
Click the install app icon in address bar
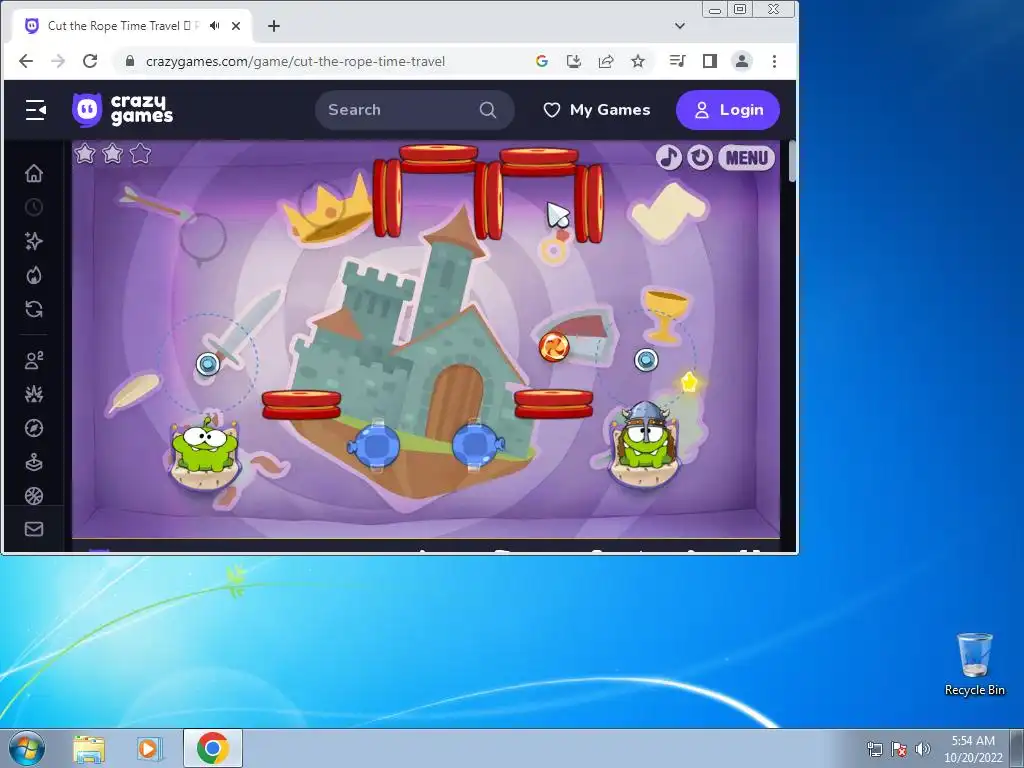tap(573, 61)
